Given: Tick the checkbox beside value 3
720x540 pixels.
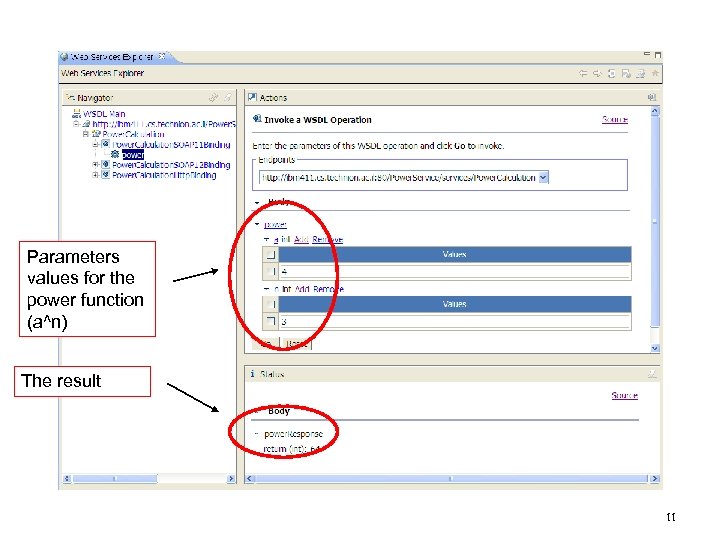Looking at the screenshot, I should click(271, 321).
